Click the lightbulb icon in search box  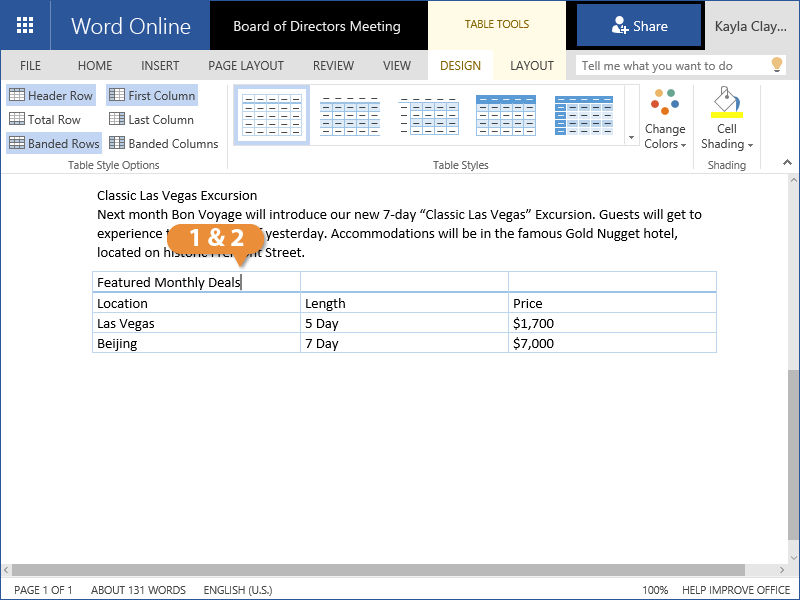pyautogui.click(x=776, y=65)
